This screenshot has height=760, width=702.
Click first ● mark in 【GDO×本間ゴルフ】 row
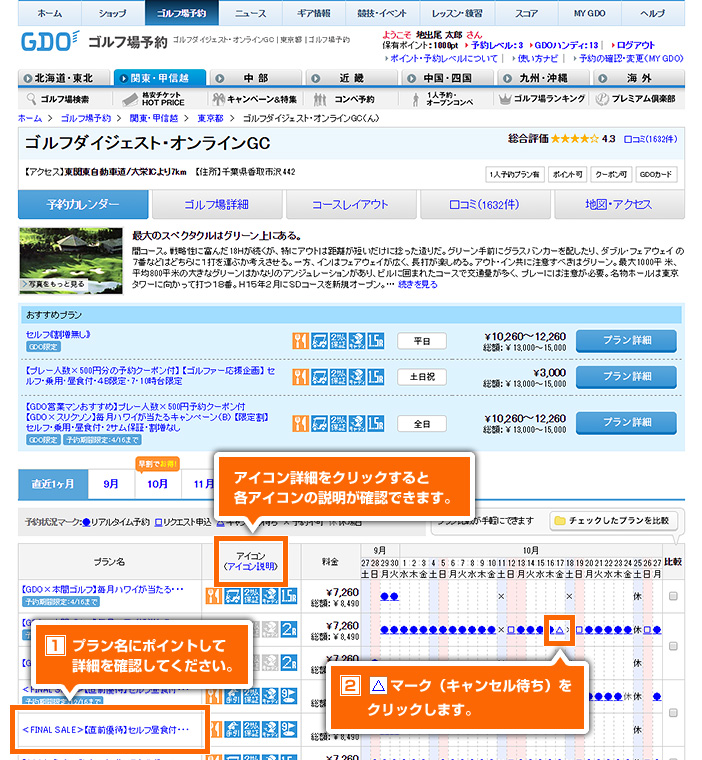(x=384, y=597)
